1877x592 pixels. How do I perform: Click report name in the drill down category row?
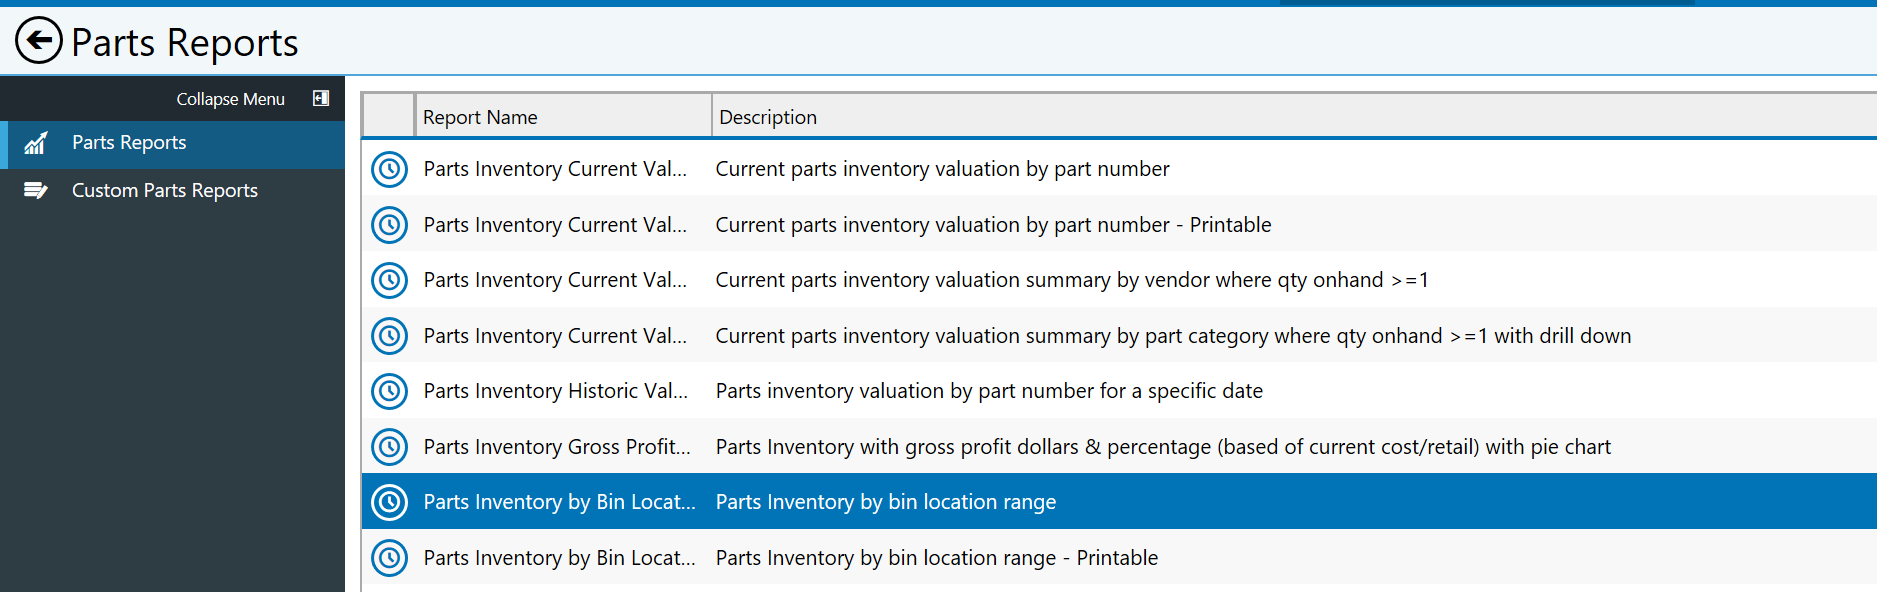tap(555, 336)
